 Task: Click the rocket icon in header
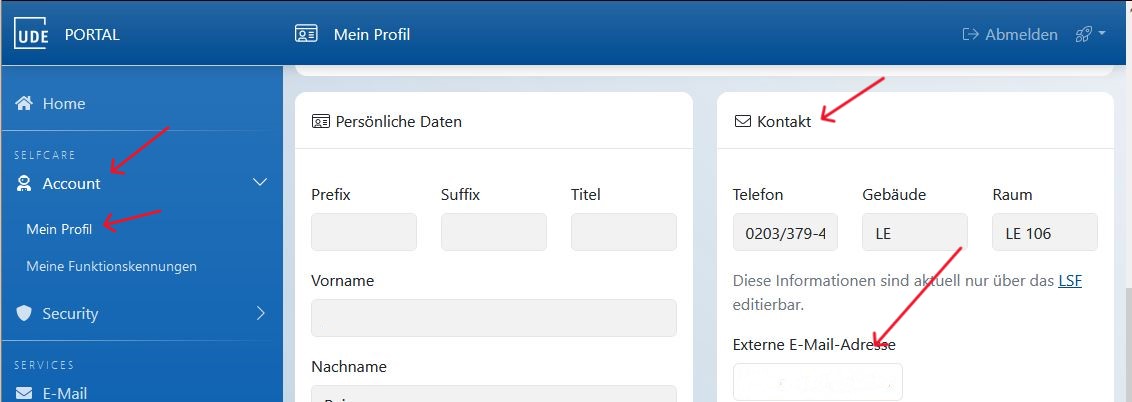coord(1083,34)
